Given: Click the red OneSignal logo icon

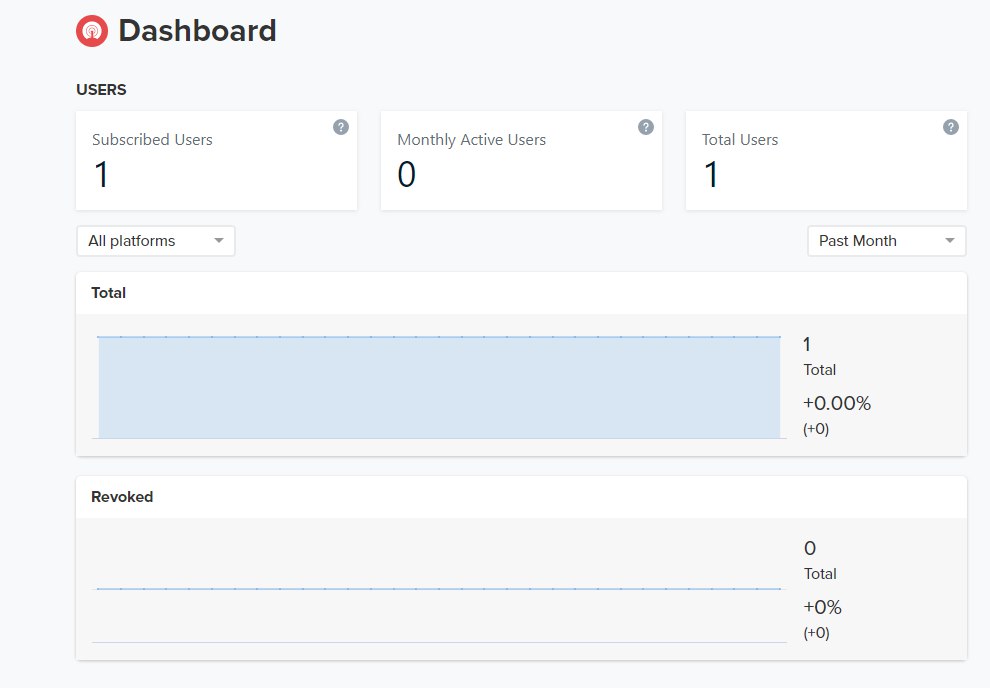Looking at the screenshot, I should pyautogui.click(x=92, y=31).
